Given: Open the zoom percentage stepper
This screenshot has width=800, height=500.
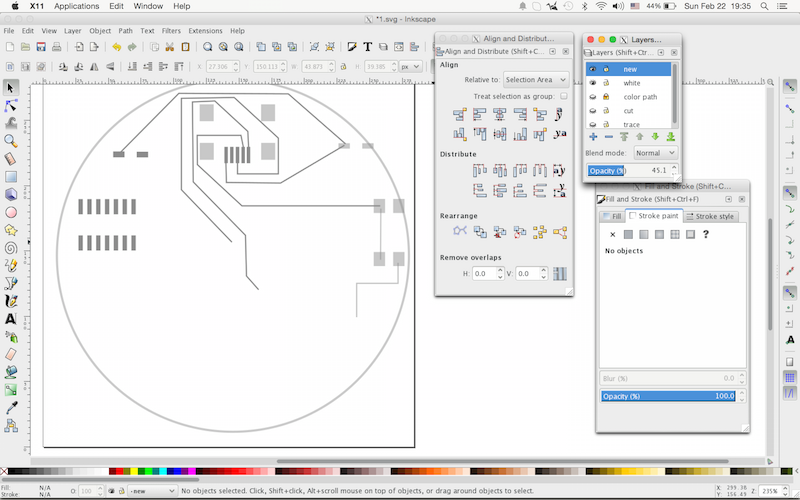Looking at the screenshot, I should [x=784, y=491].
